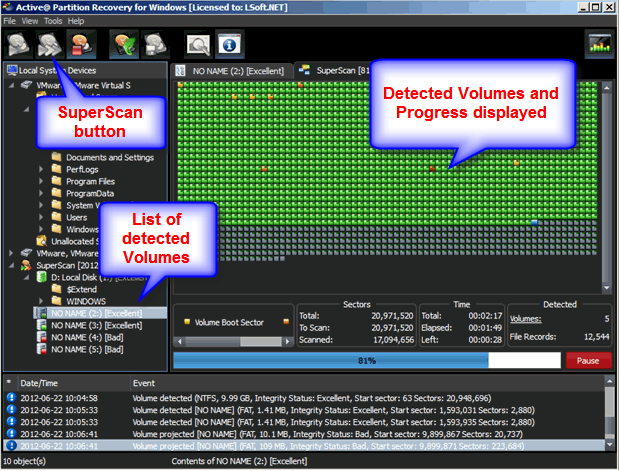This screenshot has width=619, height=471.
Task: Open the blue info properties icon
Action: [229, 44]
